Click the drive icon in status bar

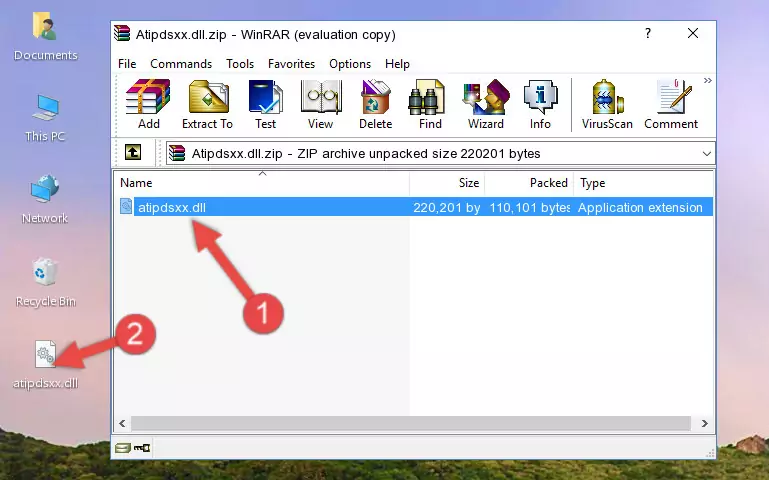(123, 447)
